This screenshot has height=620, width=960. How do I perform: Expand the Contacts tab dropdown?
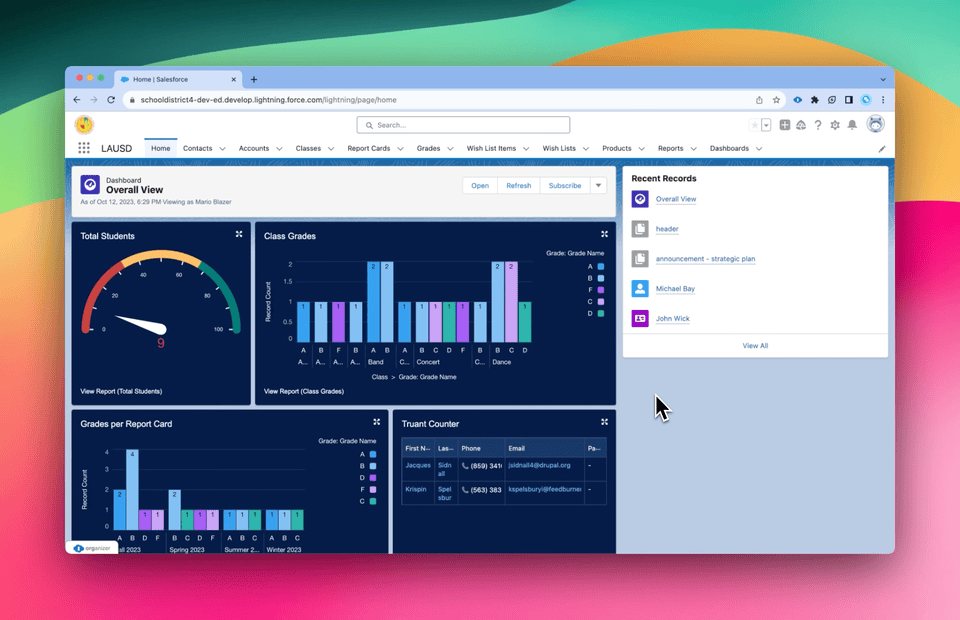(222, 149)
